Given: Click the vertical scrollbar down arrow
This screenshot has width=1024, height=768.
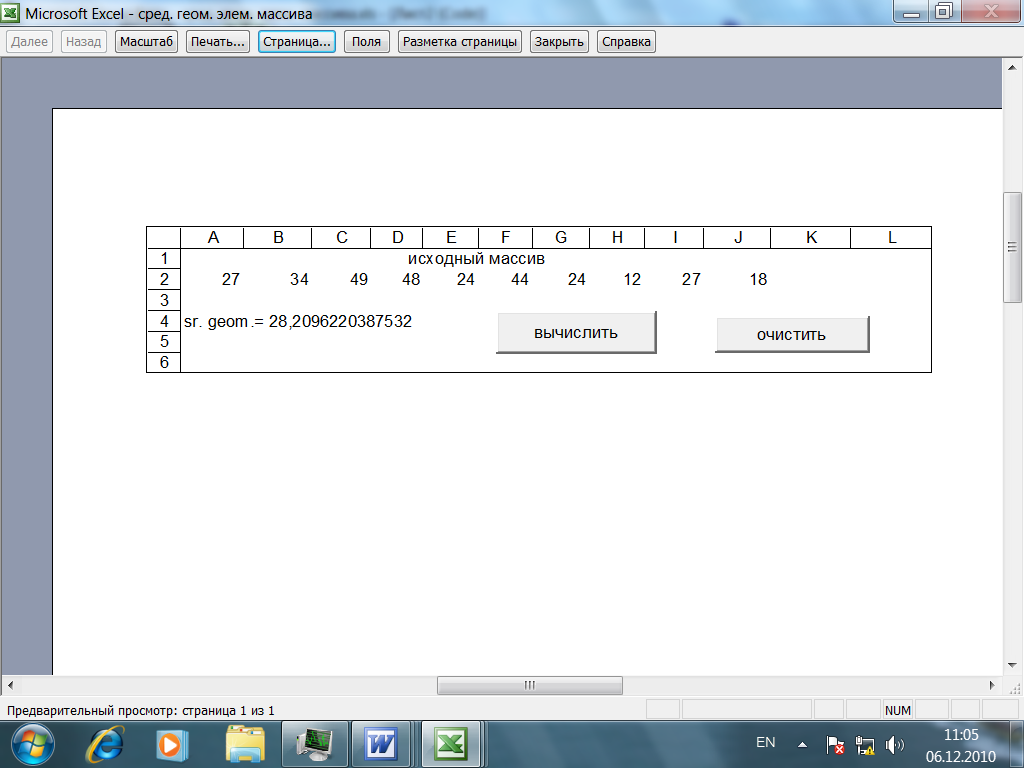Looking at the screenshot, I should pyautogui.click(x=1012, y=665).
